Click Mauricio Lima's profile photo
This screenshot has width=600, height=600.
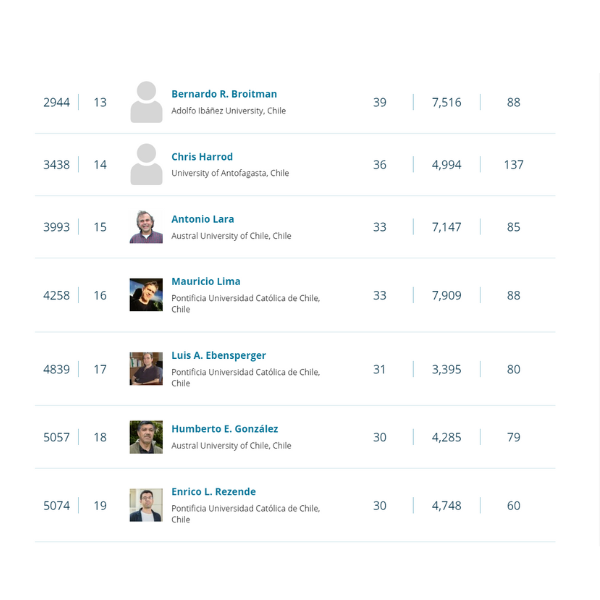coord(146,295)
